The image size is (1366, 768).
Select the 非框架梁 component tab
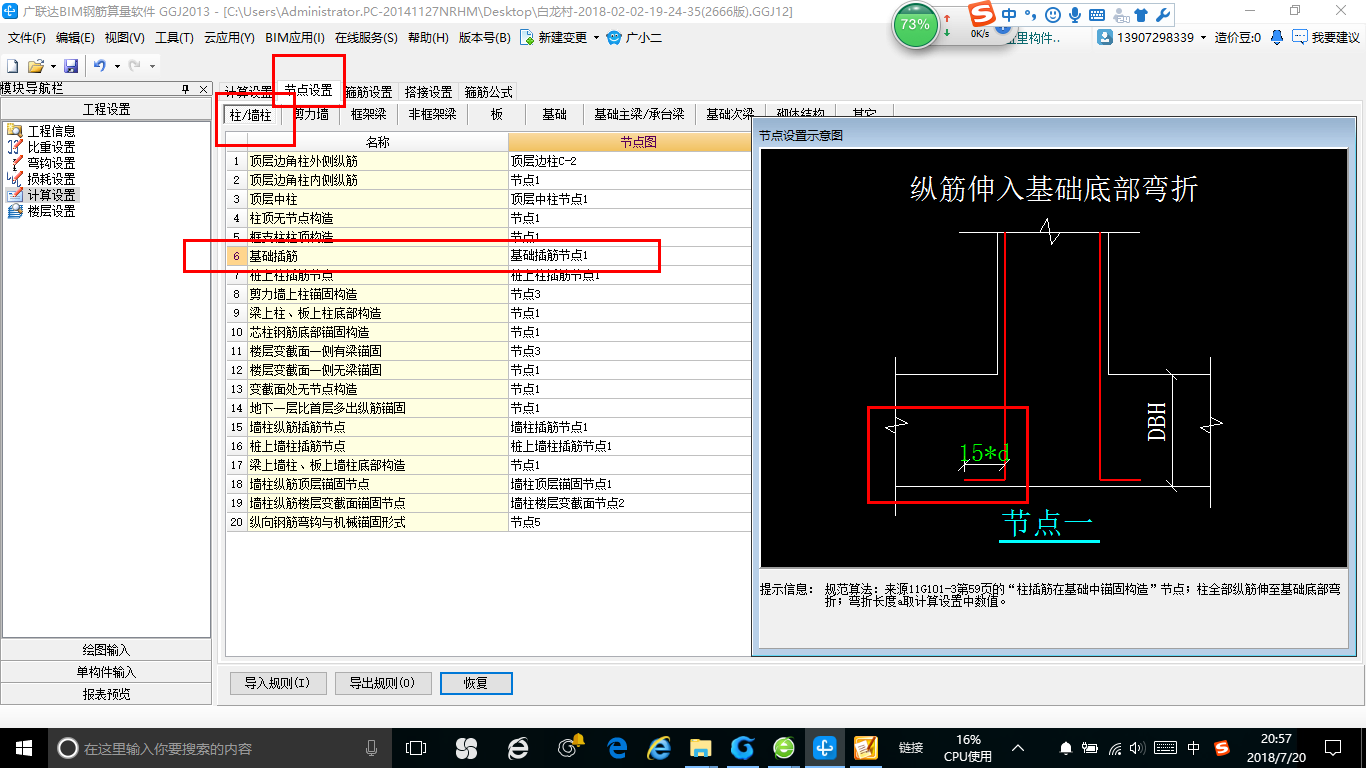point(432,114)
